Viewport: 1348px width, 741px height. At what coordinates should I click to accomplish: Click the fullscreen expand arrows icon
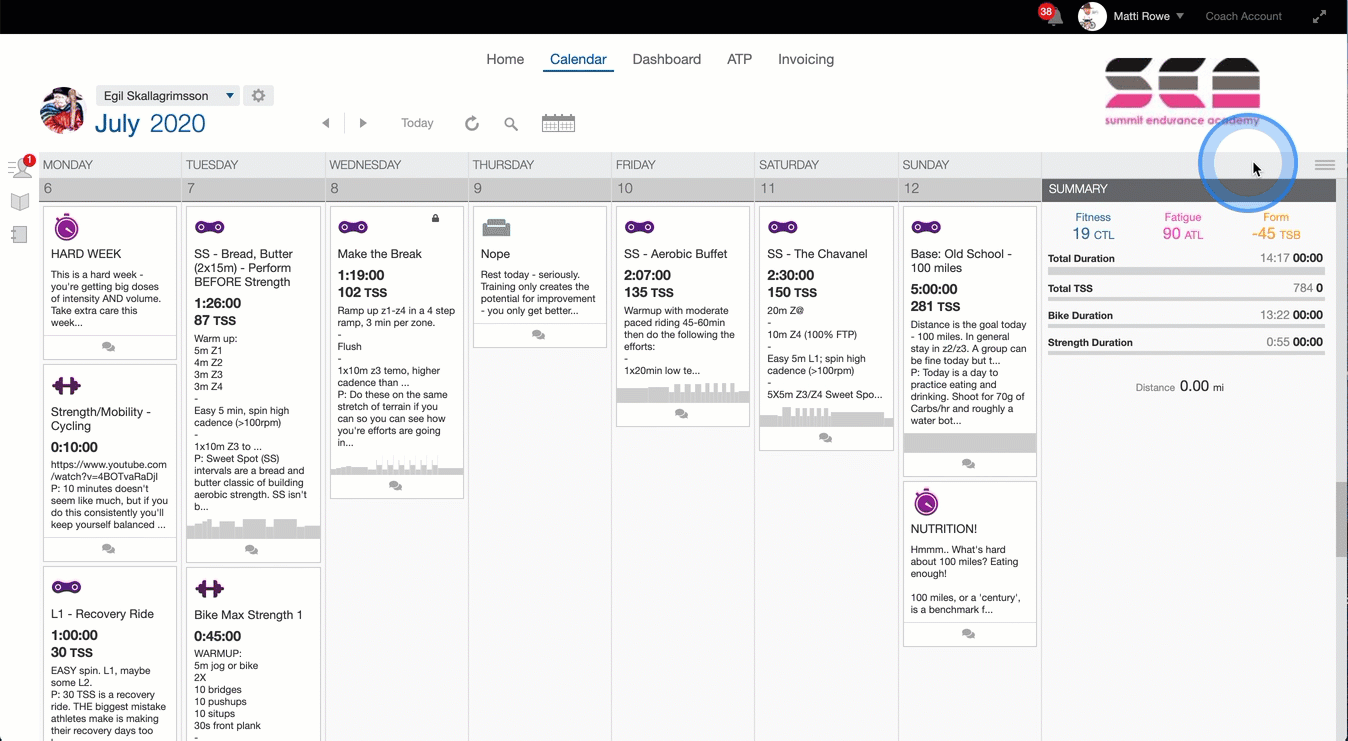1319,16
